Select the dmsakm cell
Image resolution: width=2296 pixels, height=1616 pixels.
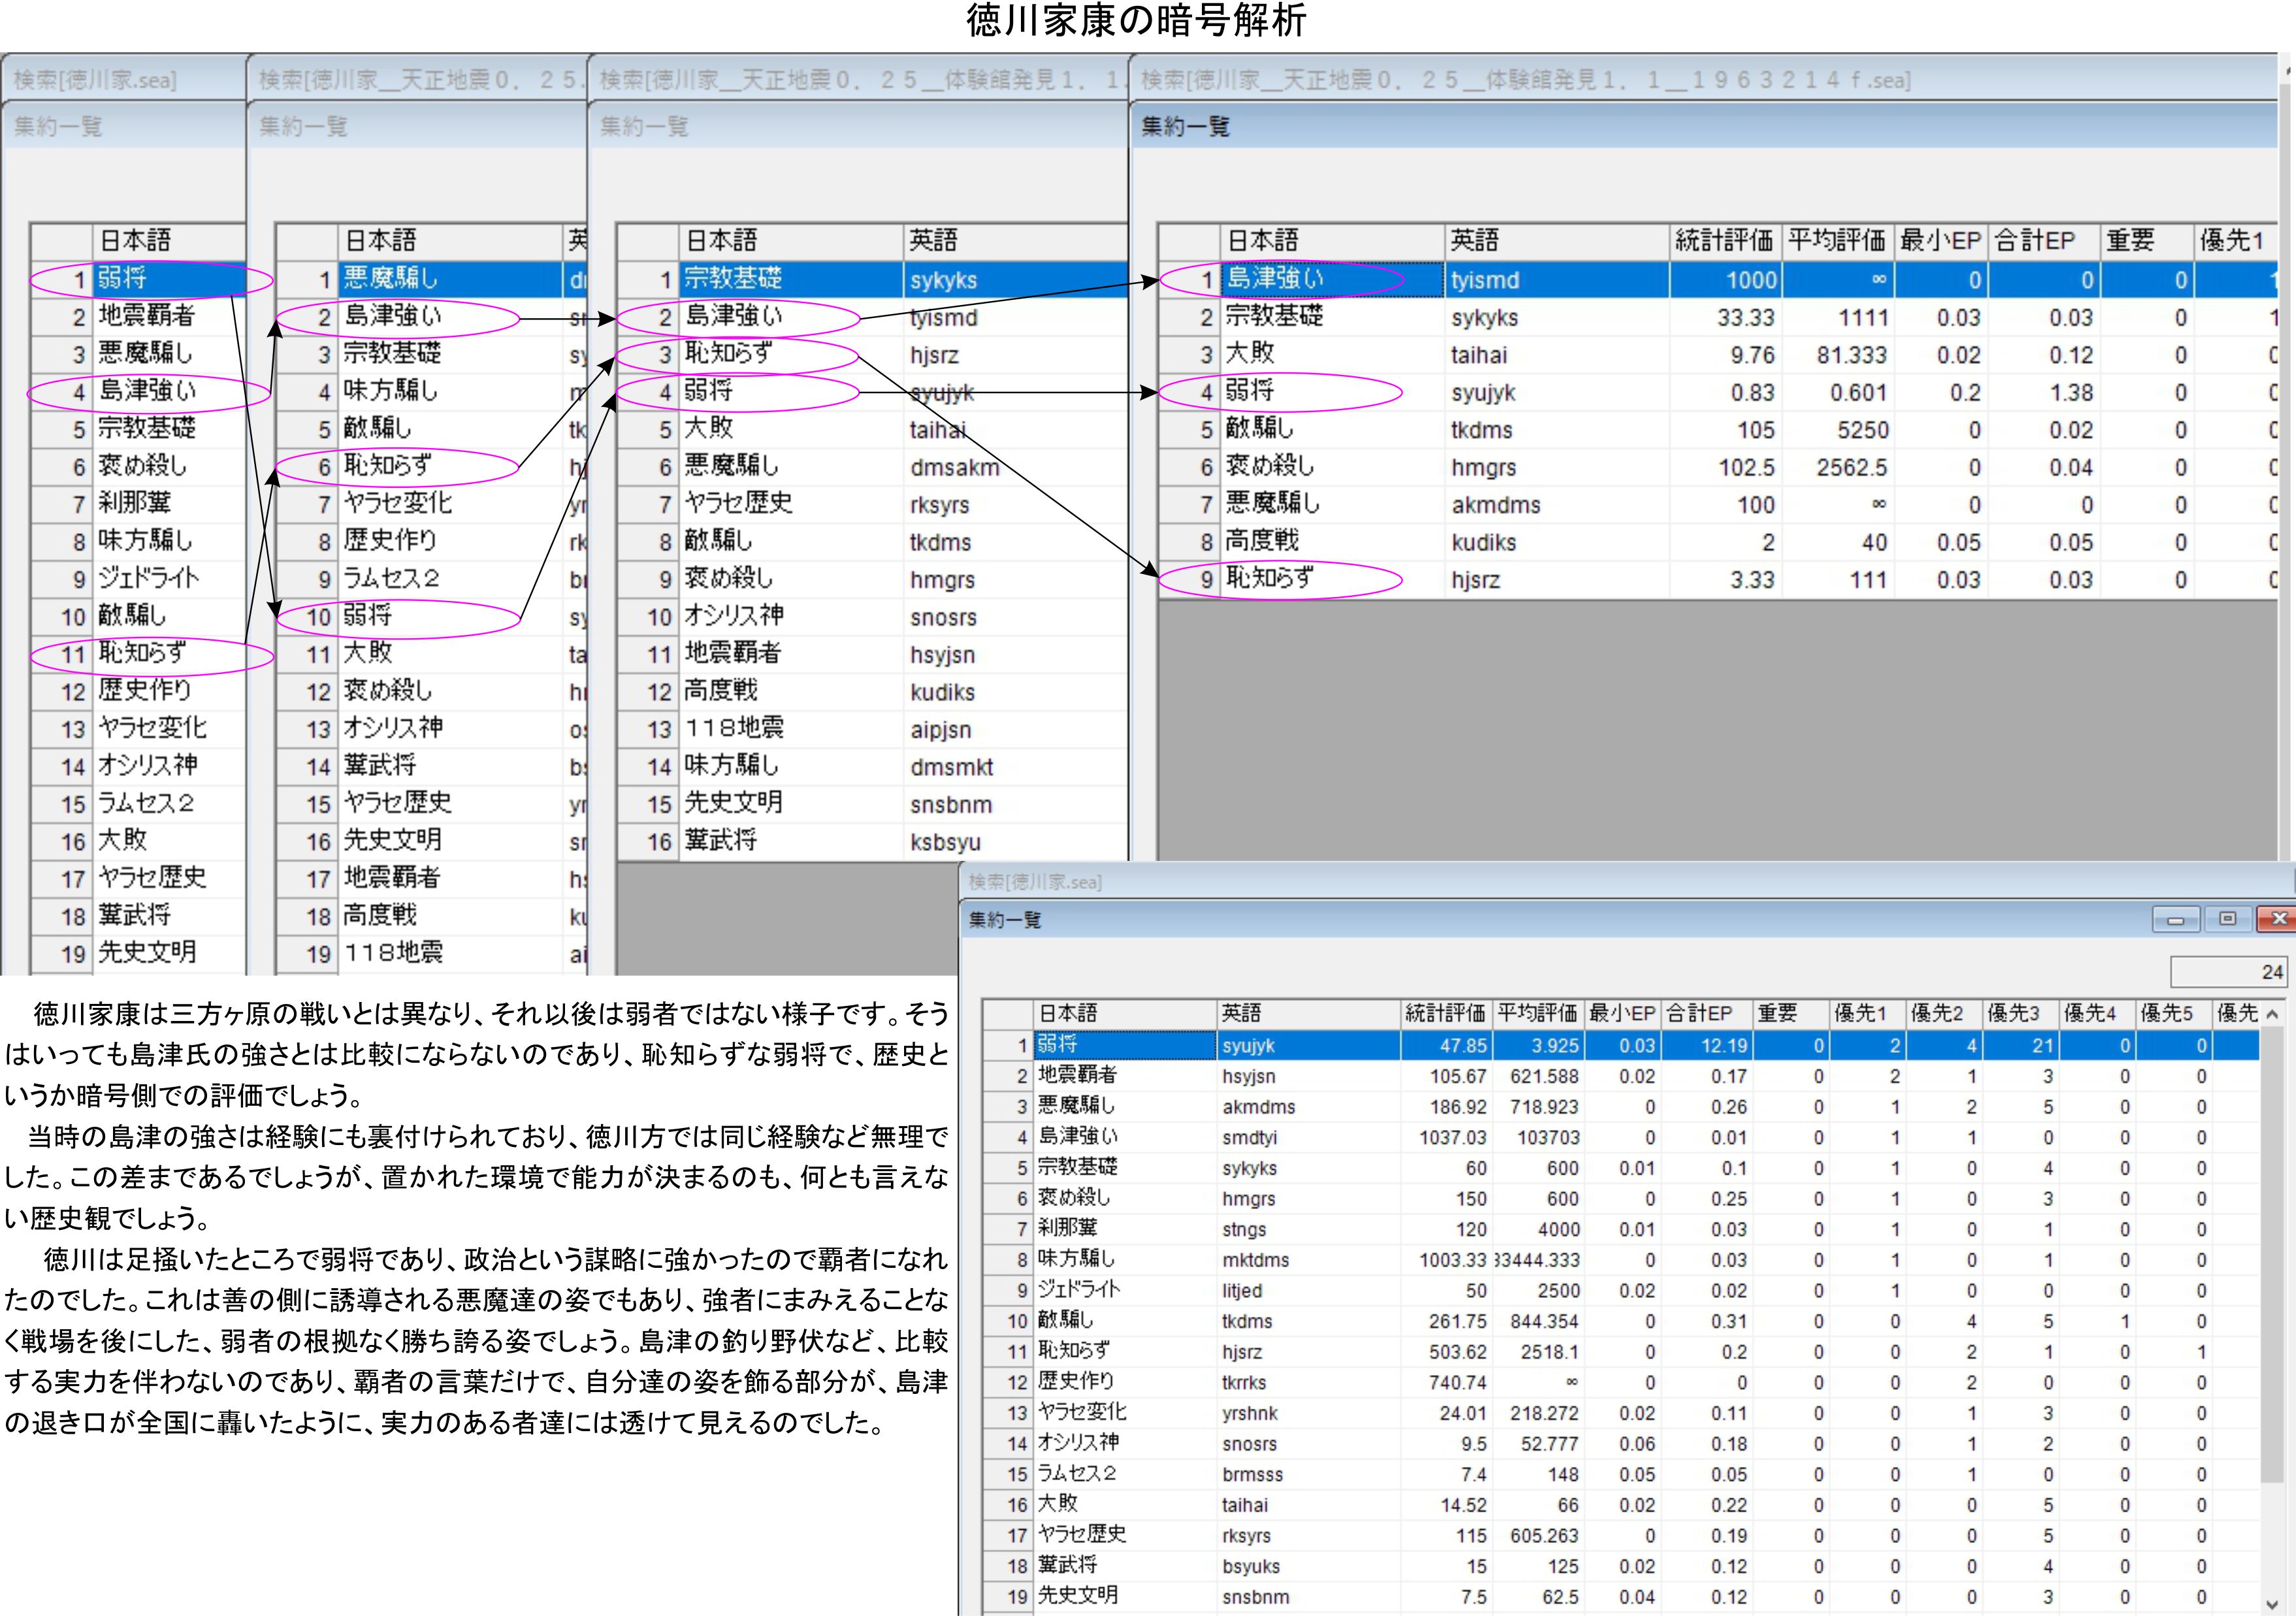pos(1015,467)
